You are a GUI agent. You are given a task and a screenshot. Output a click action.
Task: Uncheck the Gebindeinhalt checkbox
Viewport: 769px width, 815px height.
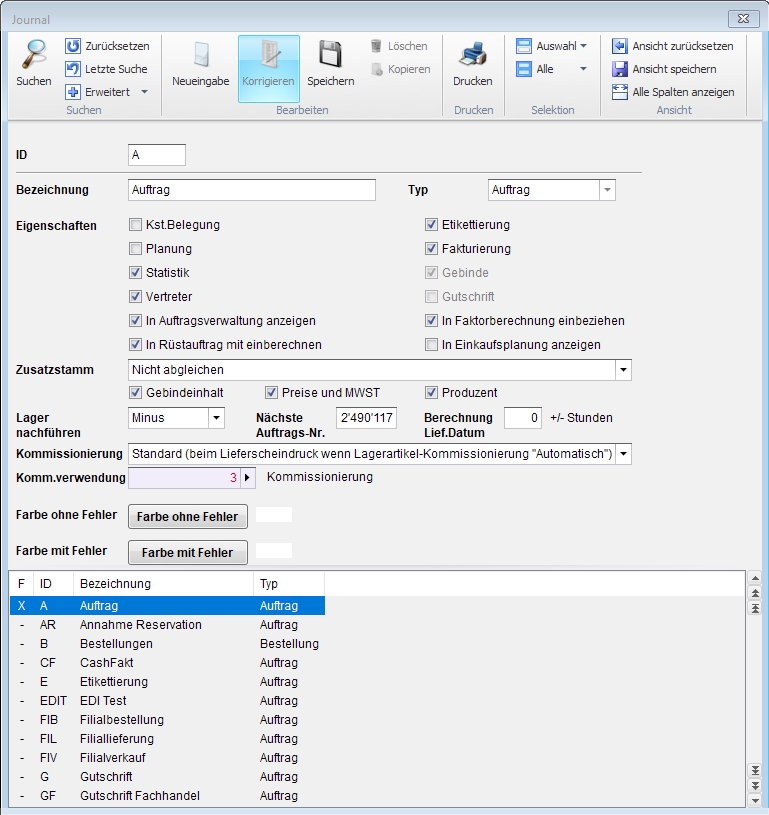coord(135,392)
